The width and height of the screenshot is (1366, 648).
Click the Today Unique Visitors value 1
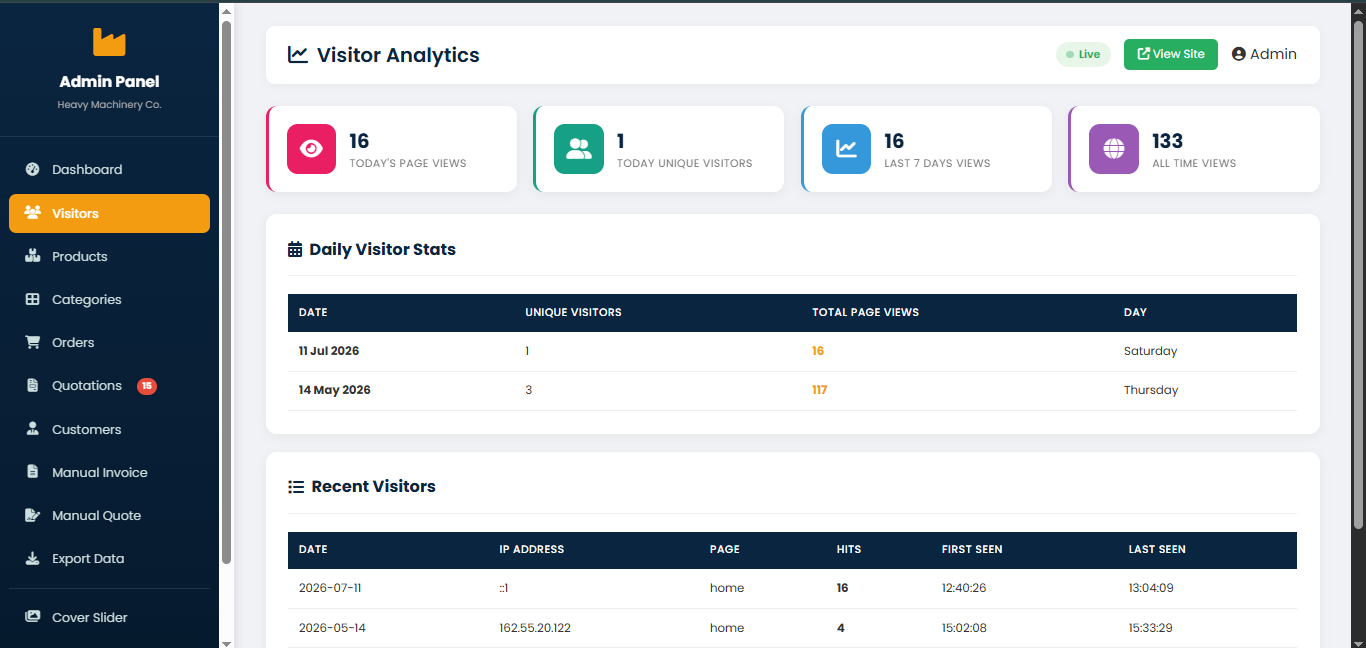point(620,141)
